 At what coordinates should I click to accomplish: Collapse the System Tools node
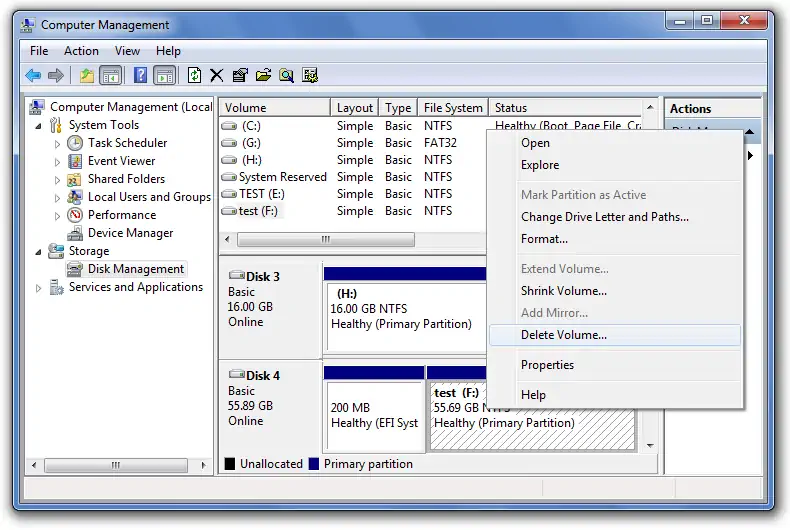(38, 125)
